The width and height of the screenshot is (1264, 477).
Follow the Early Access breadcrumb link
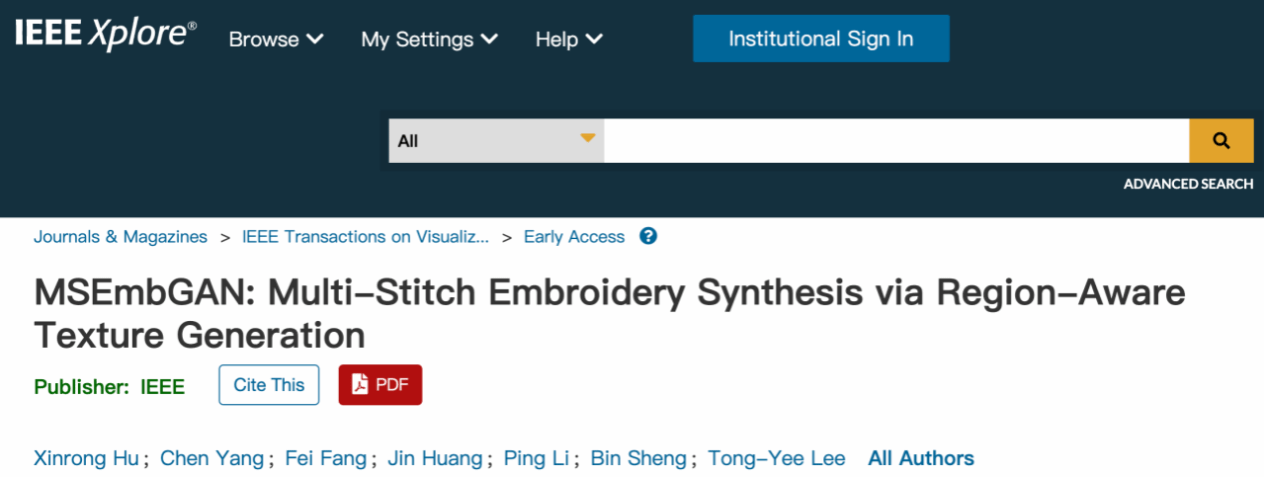point(574,237)
